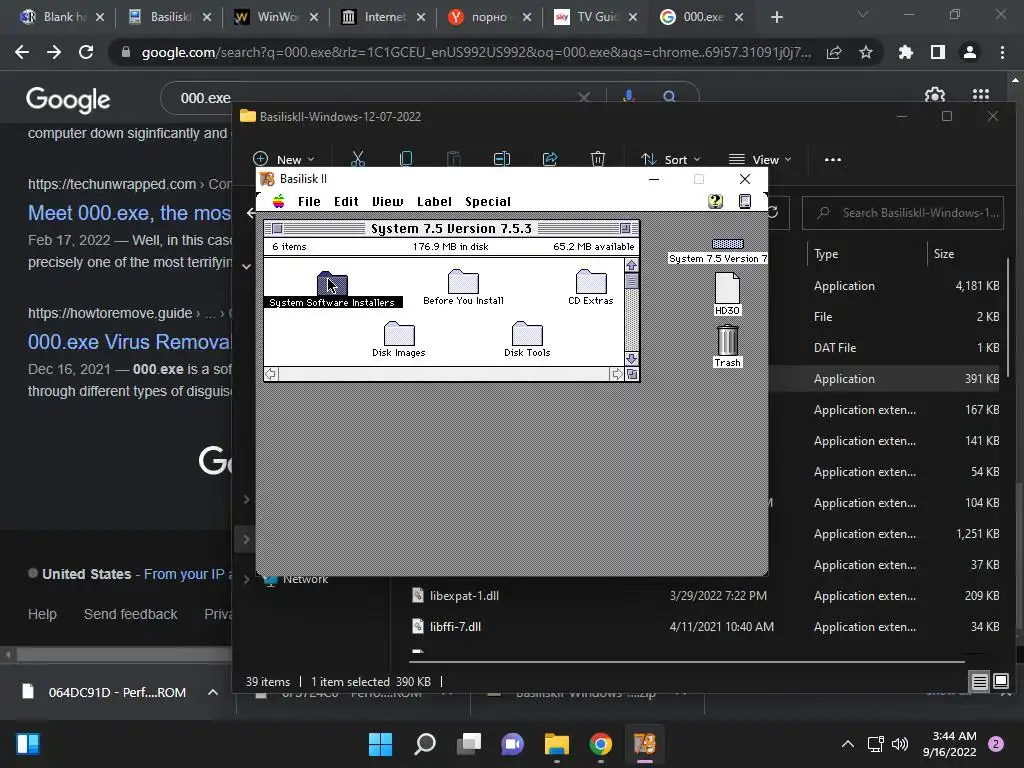Open a new Chrome tab

(x=777, y=18)
